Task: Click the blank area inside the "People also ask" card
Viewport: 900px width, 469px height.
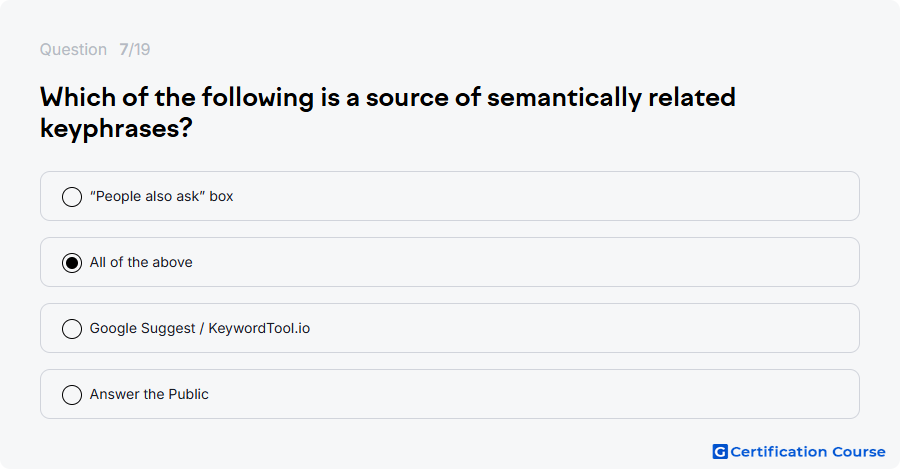Action: click(x=545, y=196)
